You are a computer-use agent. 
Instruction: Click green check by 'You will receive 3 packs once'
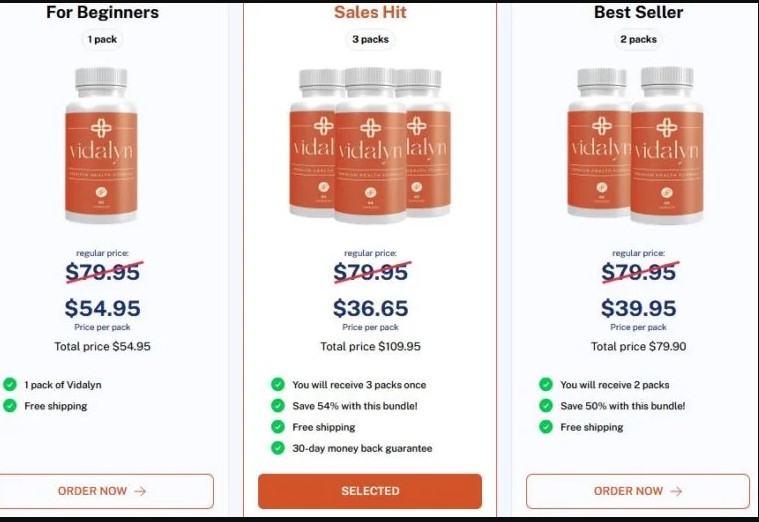(277, 384)
